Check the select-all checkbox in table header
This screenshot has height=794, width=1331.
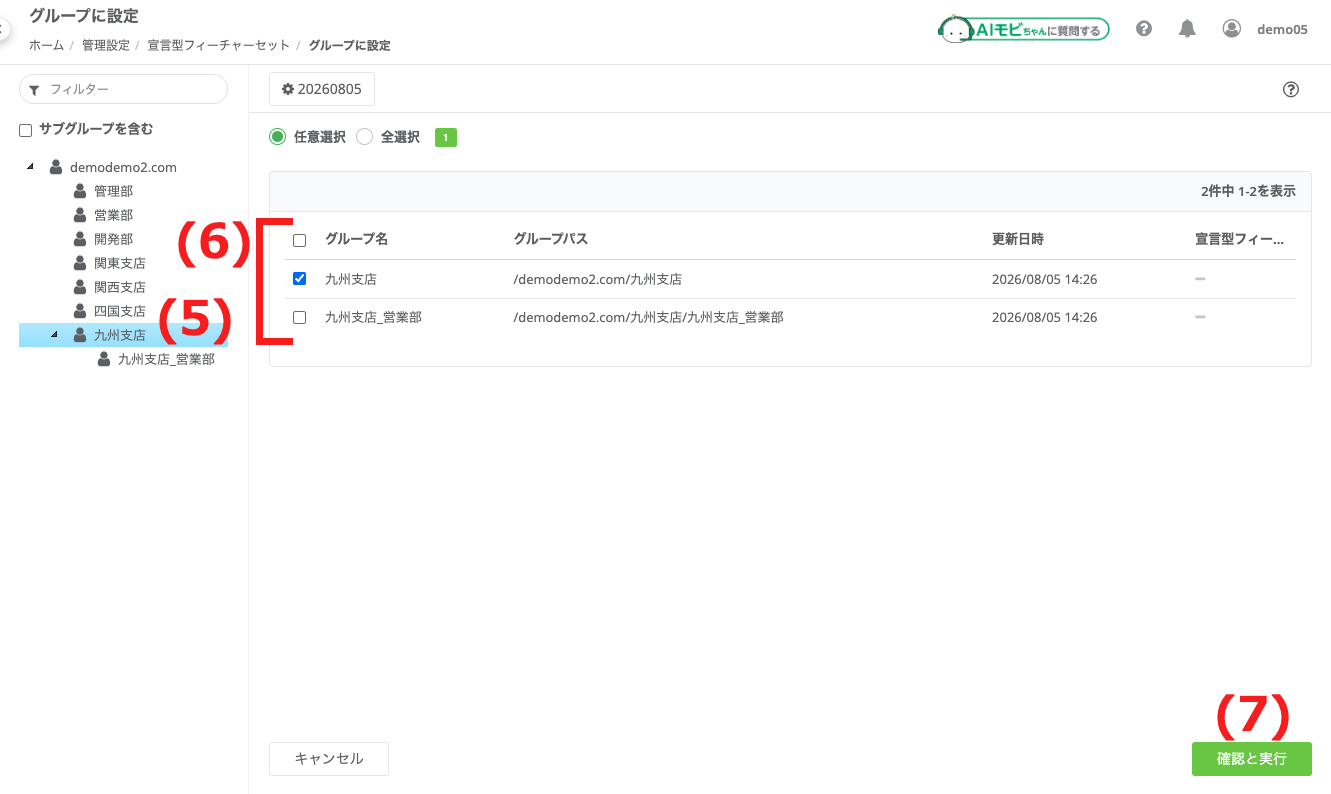point(299,240)
